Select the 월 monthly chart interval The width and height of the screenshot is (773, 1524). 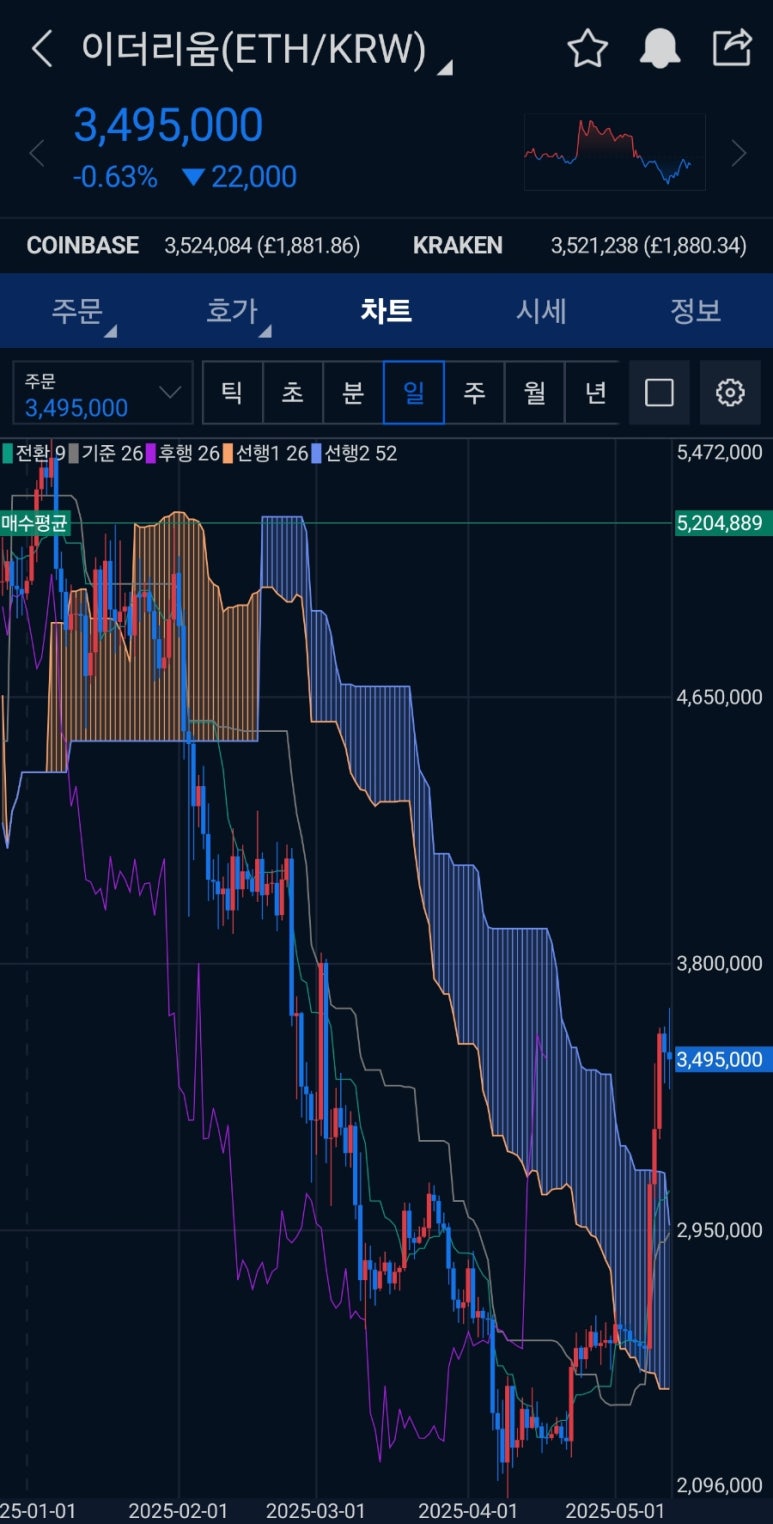(x=535, y=393)
